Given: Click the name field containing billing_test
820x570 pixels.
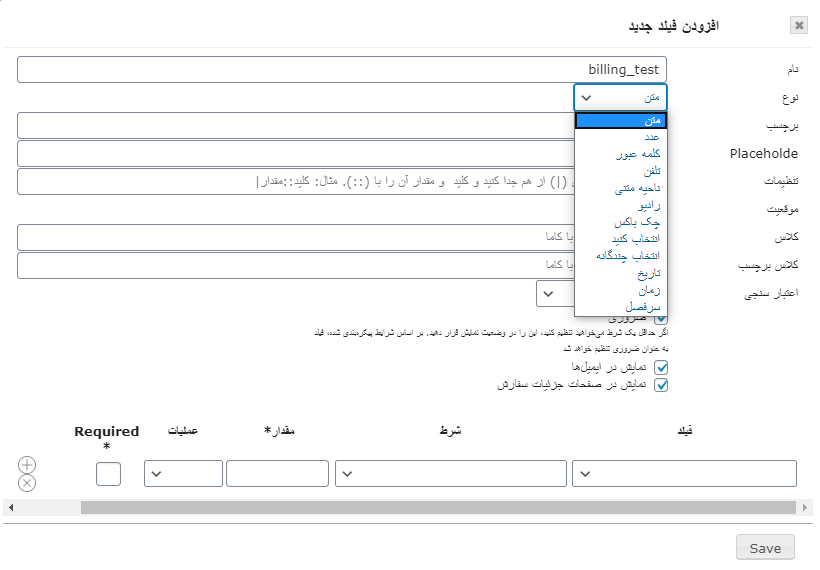Looking at the screenshot, I should (341, 70).
